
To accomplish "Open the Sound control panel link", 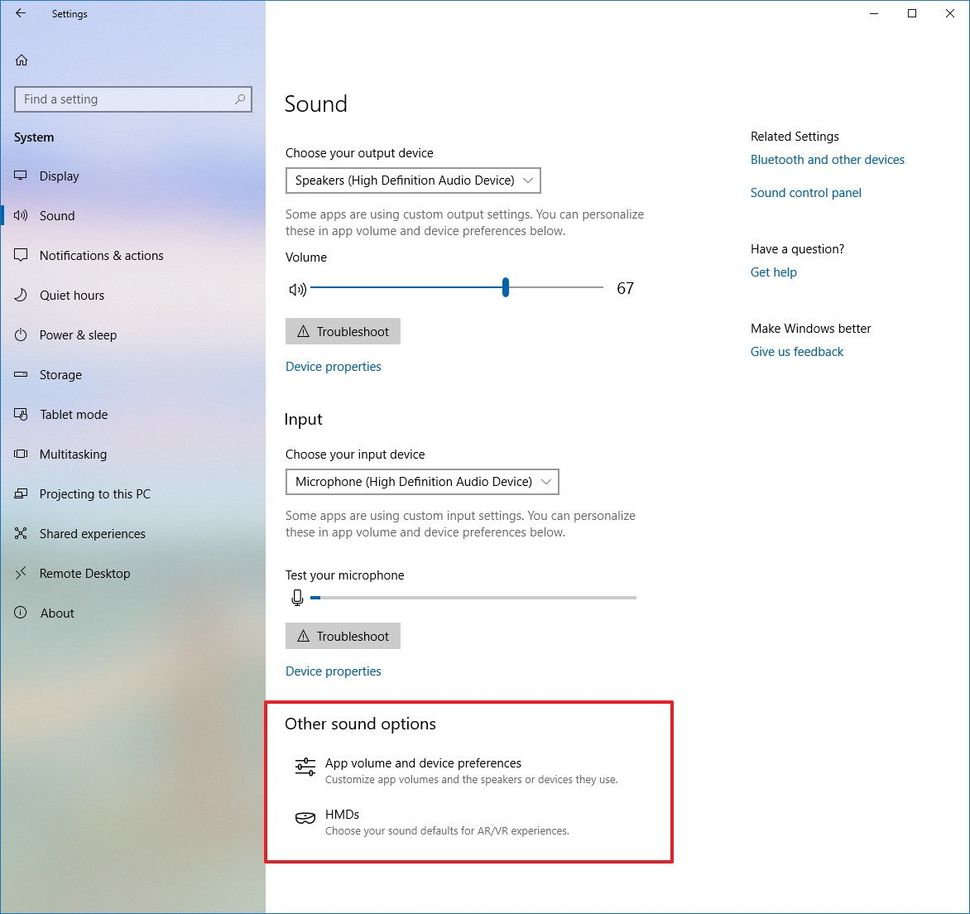I will (805, 192).
